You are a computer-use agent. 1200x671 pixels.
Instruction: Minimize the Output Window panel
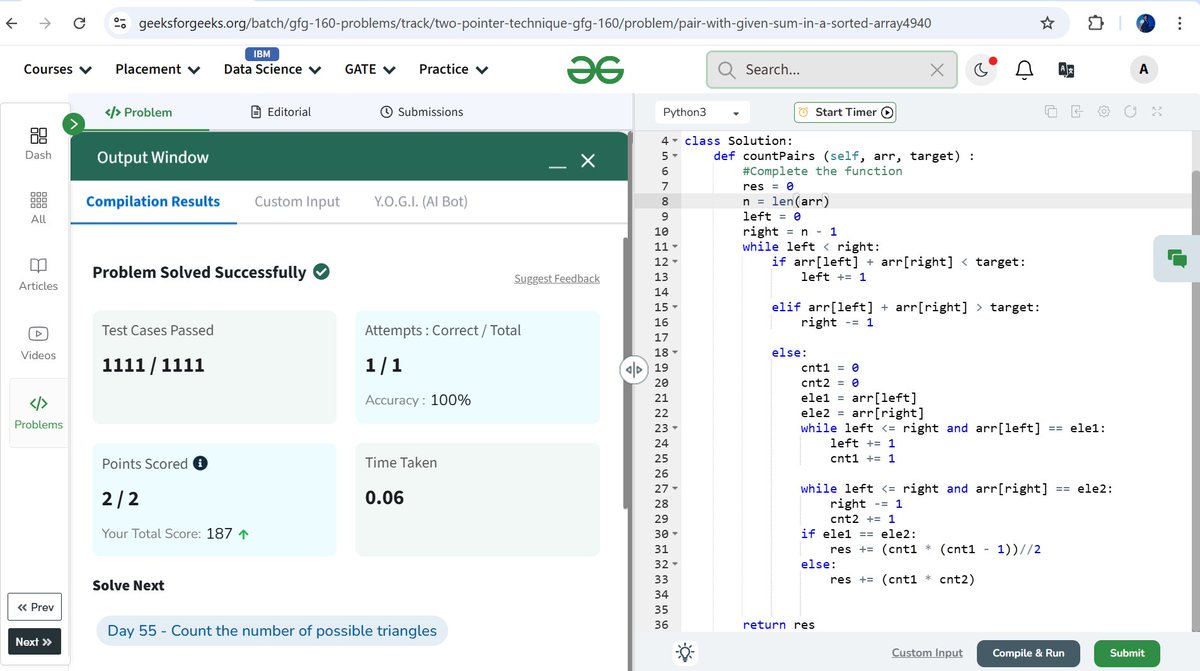pyautogui.click(x=558, y=166)
